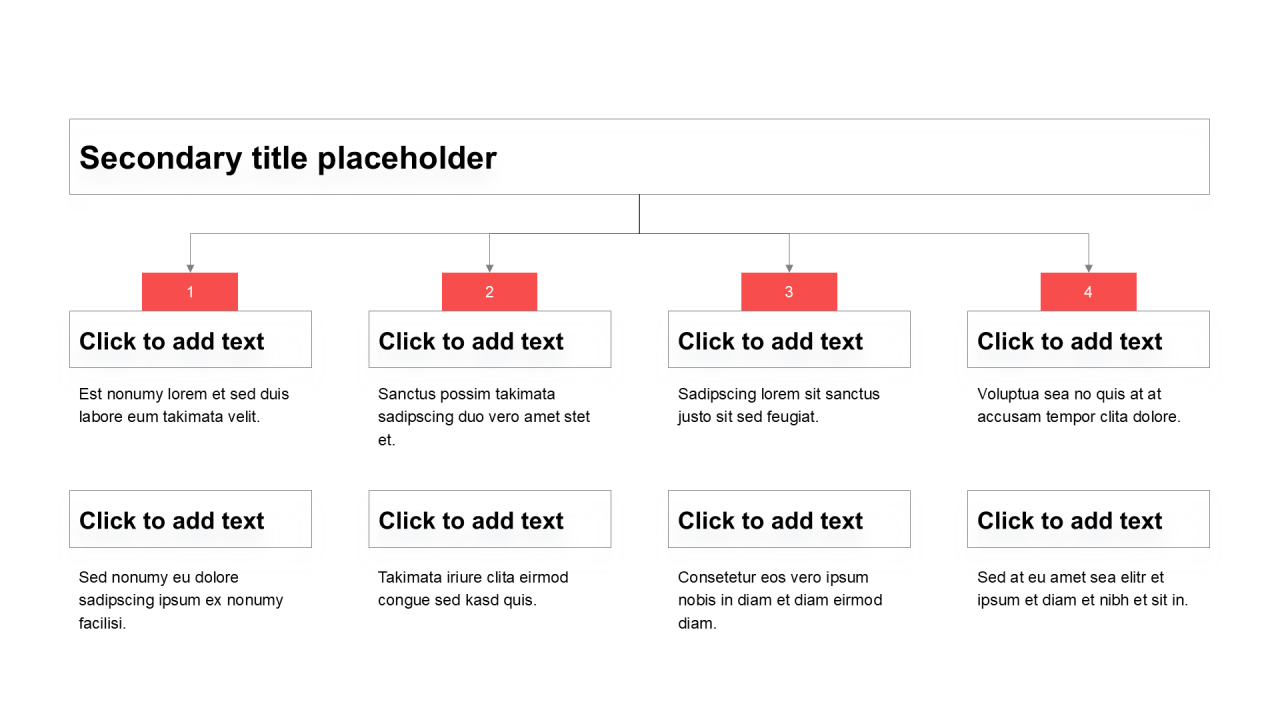Click the heading above 'Sed at eu amet'
The width and height of the screenshot is (1280, 720).
click(x=1088, y=519)
